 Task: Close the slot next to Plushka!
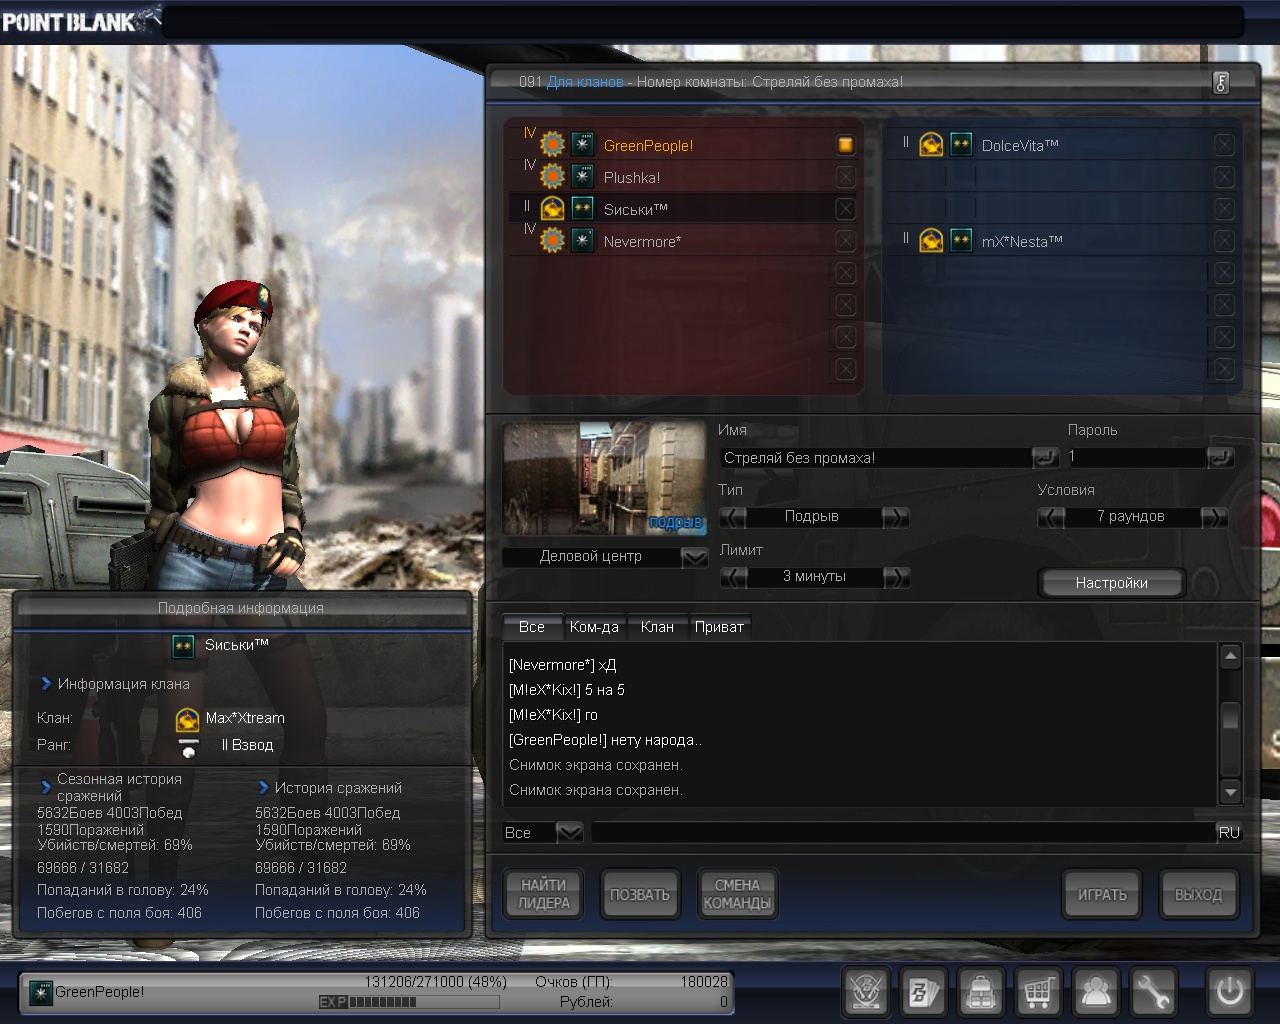click(845, 177)
